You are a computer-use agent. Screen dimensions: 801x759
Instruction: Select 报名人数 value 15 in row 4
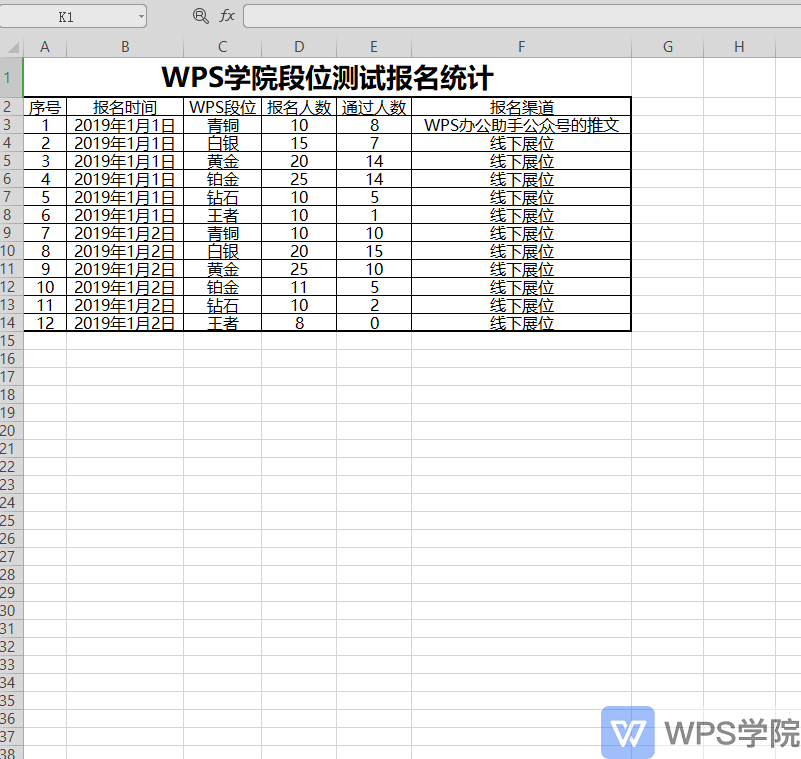[299, 143]
